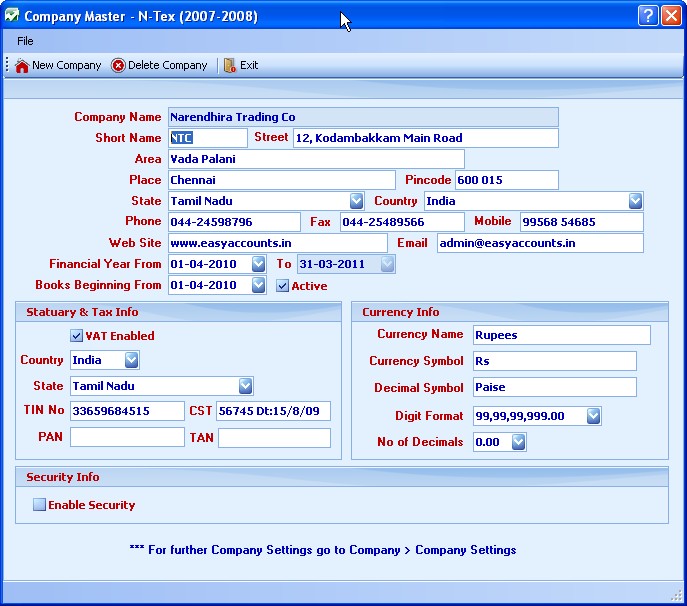Click the Email field
This screenshot has width=687, height=606.
coord(540,243)
